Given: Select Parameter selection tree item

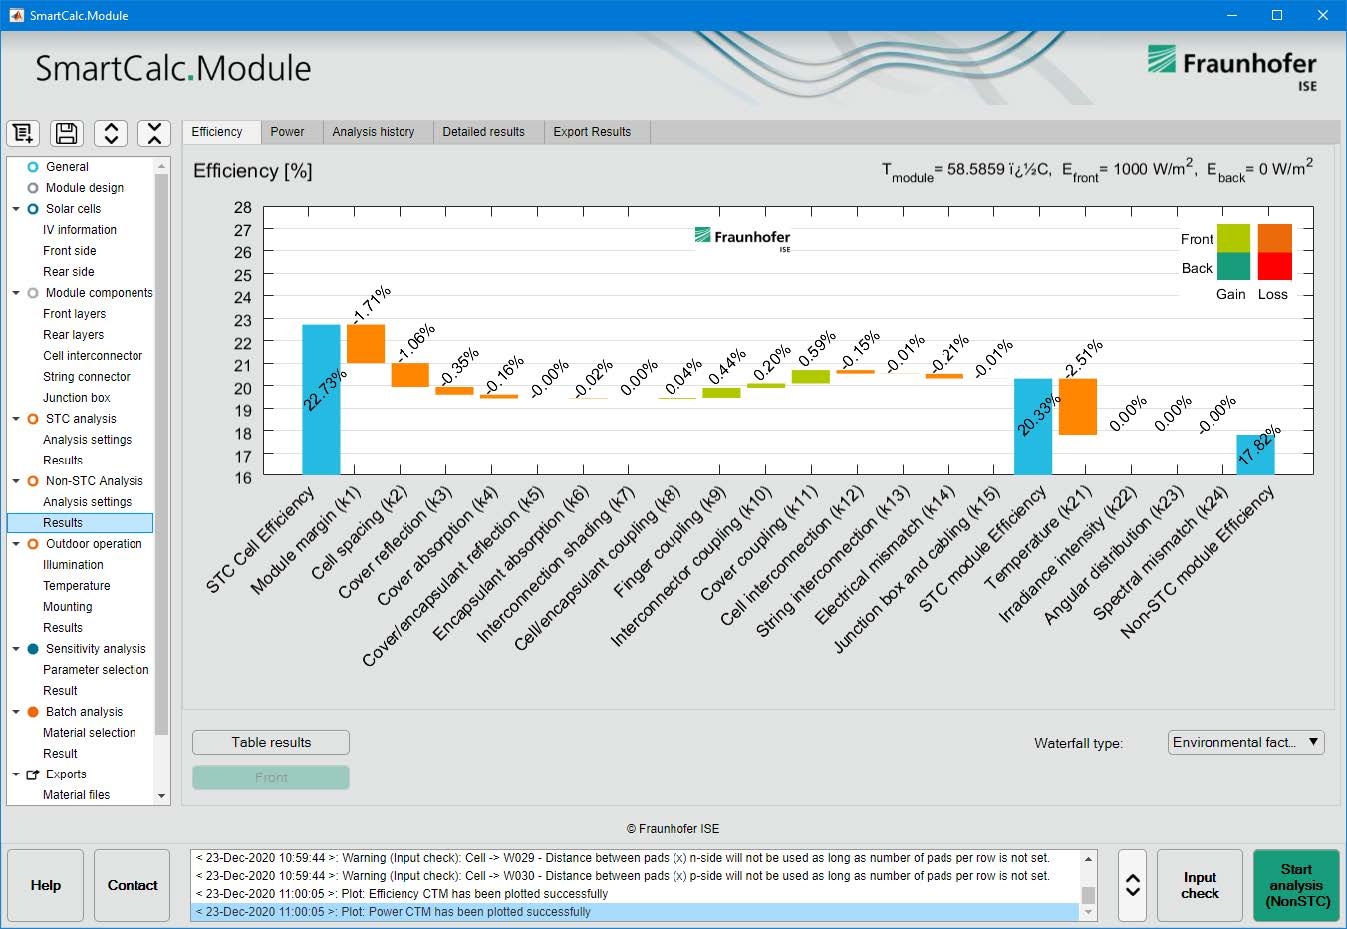Looking at the screenshot, I should [x=96, y=670].
